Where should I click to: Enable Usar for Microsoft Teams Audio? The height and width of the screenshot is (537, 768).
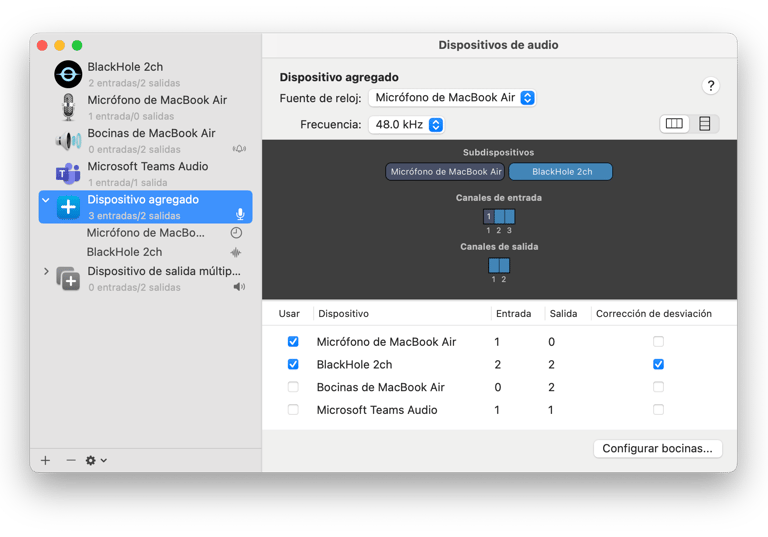pos(293,410)
